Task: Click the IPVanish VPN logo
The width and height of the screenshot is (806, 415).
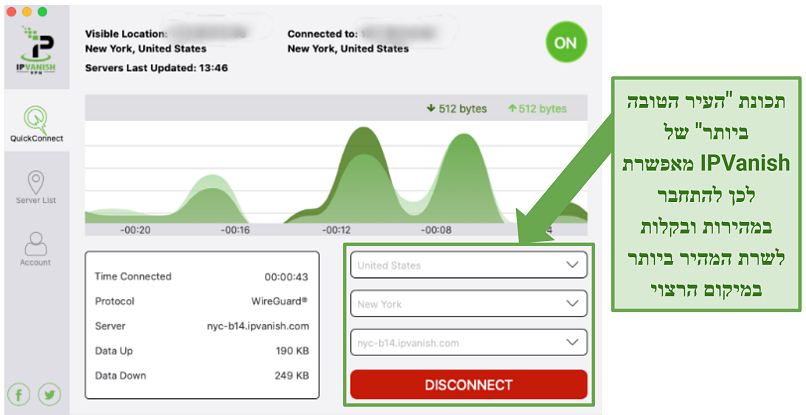Action: (x=35, y=51)
